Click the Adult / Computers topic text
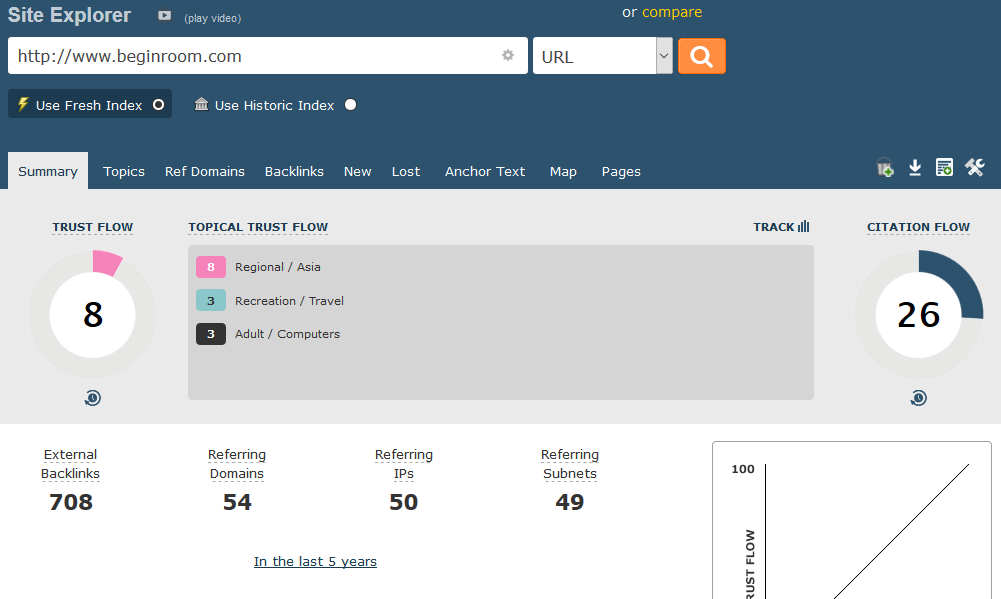This screenshot has width=1001, height=599. pyautogui.click(x=287, y=334)
